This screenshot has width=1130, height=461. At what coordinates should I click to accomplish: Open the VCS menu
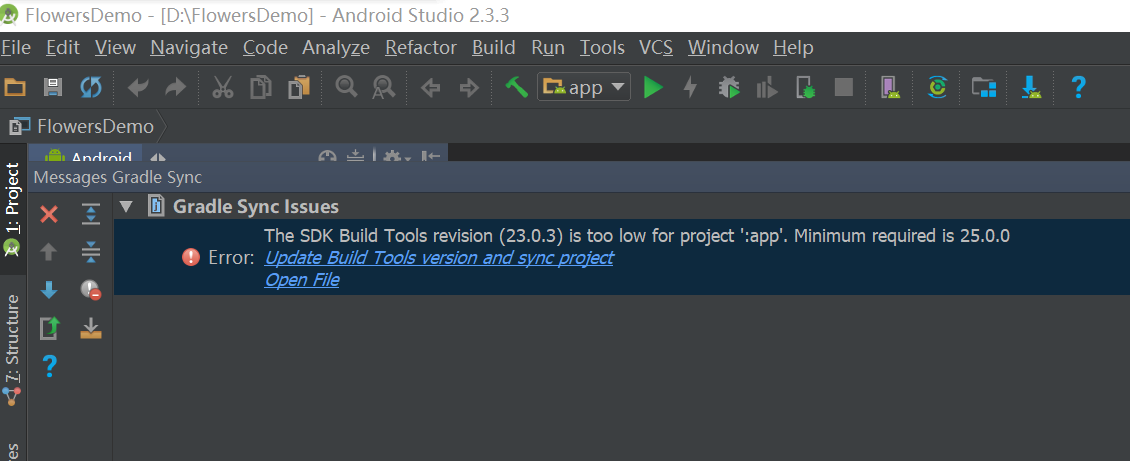(x=656, y=48)
